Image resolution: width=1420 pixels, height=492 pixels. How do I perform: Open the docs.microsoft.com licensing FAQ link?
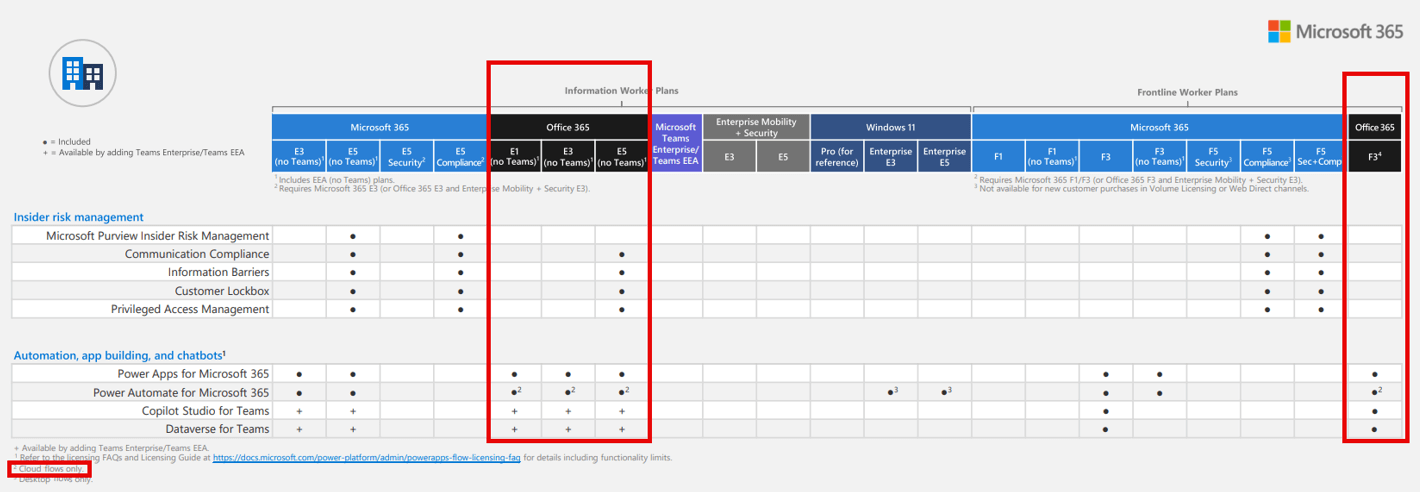(366, 457)
